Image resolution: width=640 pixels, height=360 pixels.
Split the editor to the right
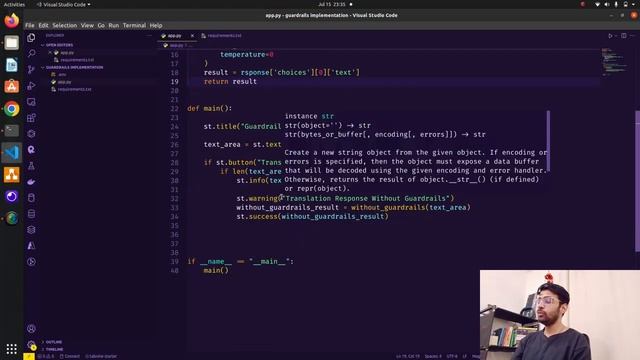[624, 36]
